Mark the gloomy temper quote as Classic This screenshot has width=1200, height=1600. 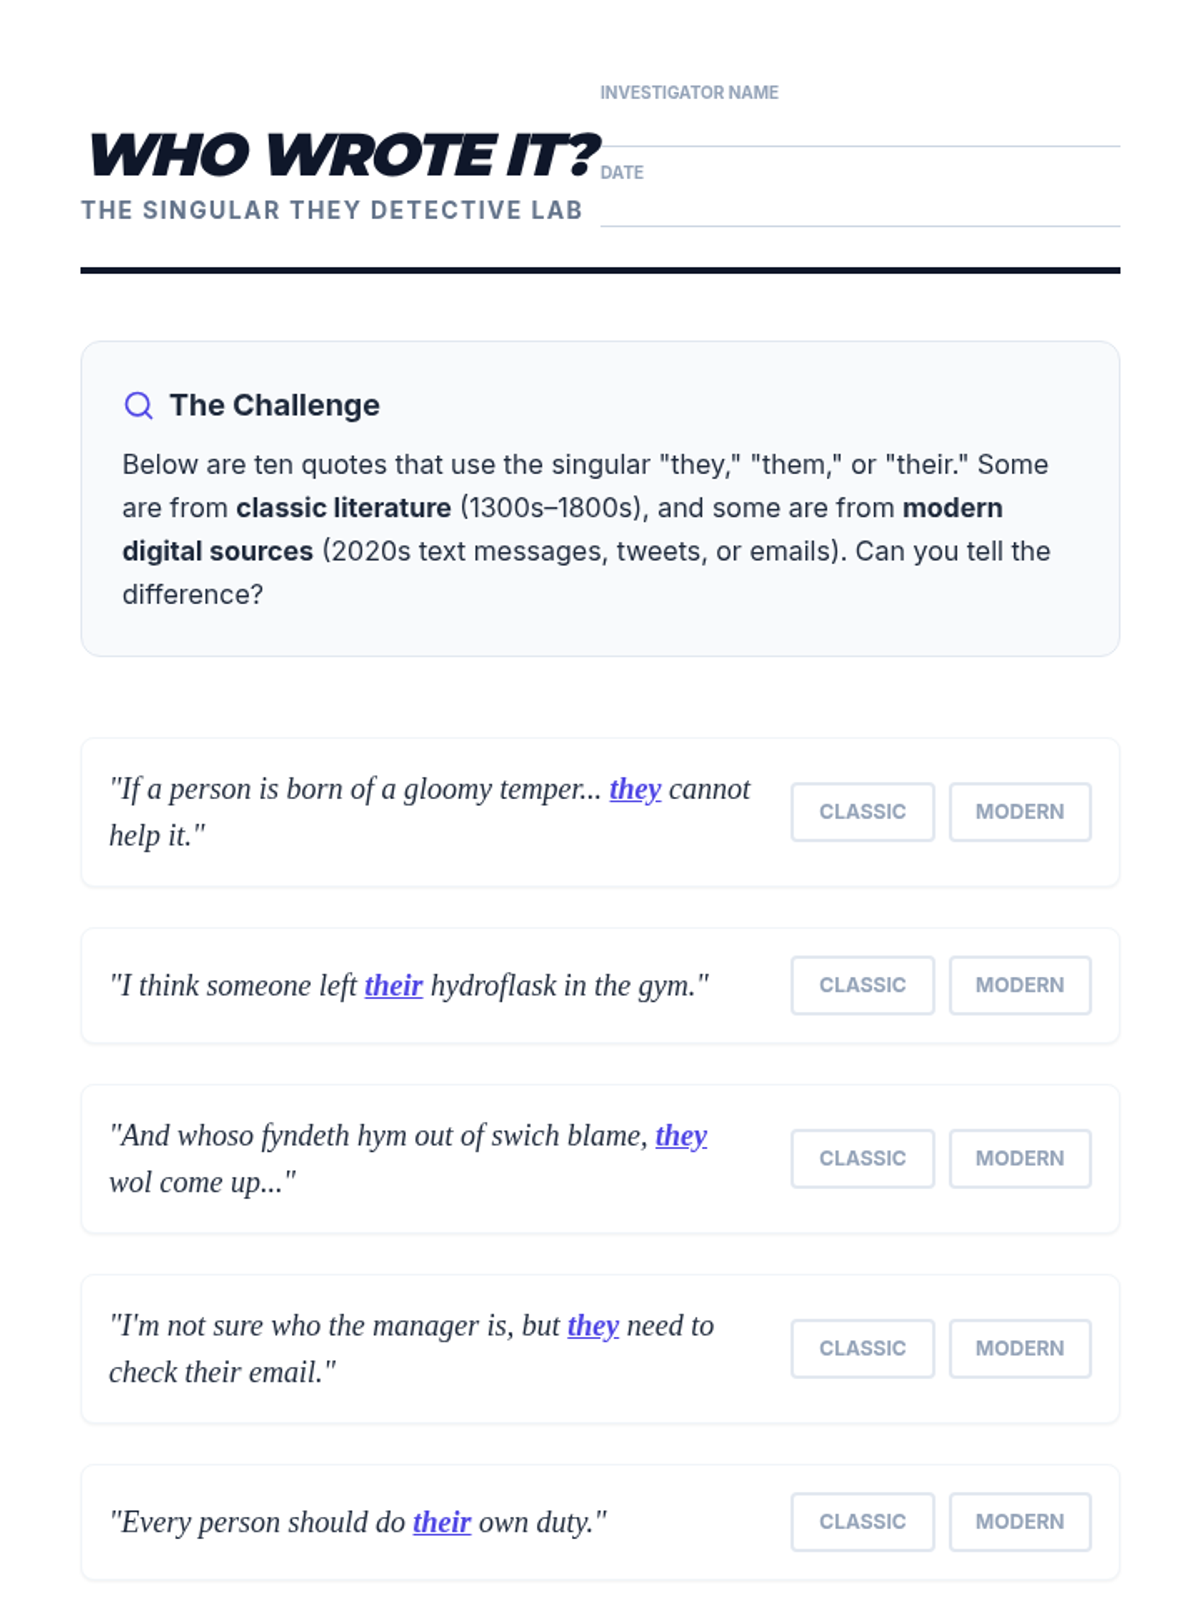tap(862, 812)
